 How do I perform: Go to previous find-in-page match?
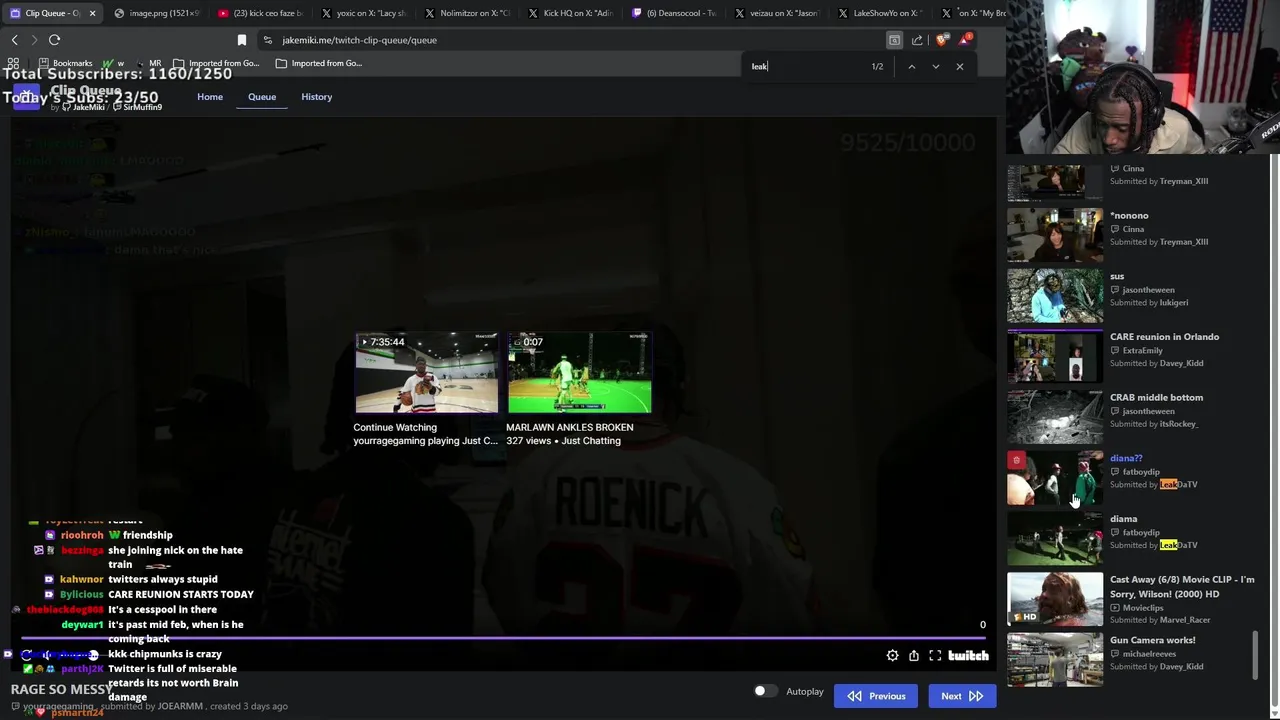[911, 66]
